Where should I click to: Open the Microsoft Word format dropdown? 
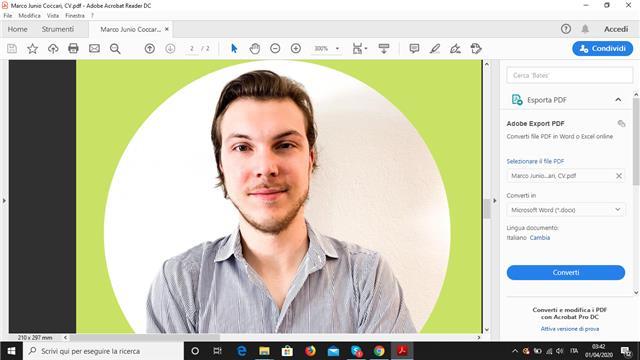click(566, 210)
